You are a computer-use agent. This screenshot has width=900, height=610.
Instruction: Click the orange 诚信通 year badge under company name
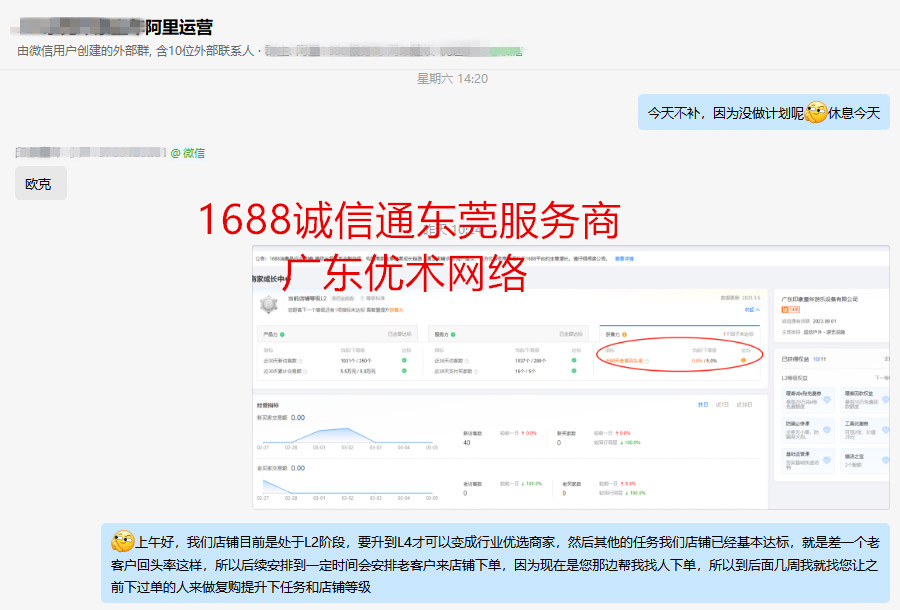click(x=789, y=310)
